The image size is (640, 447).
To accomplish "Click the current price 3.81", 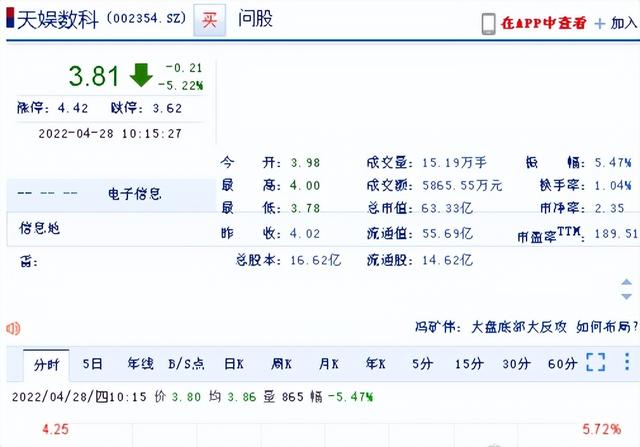I will tap(94, 76).
